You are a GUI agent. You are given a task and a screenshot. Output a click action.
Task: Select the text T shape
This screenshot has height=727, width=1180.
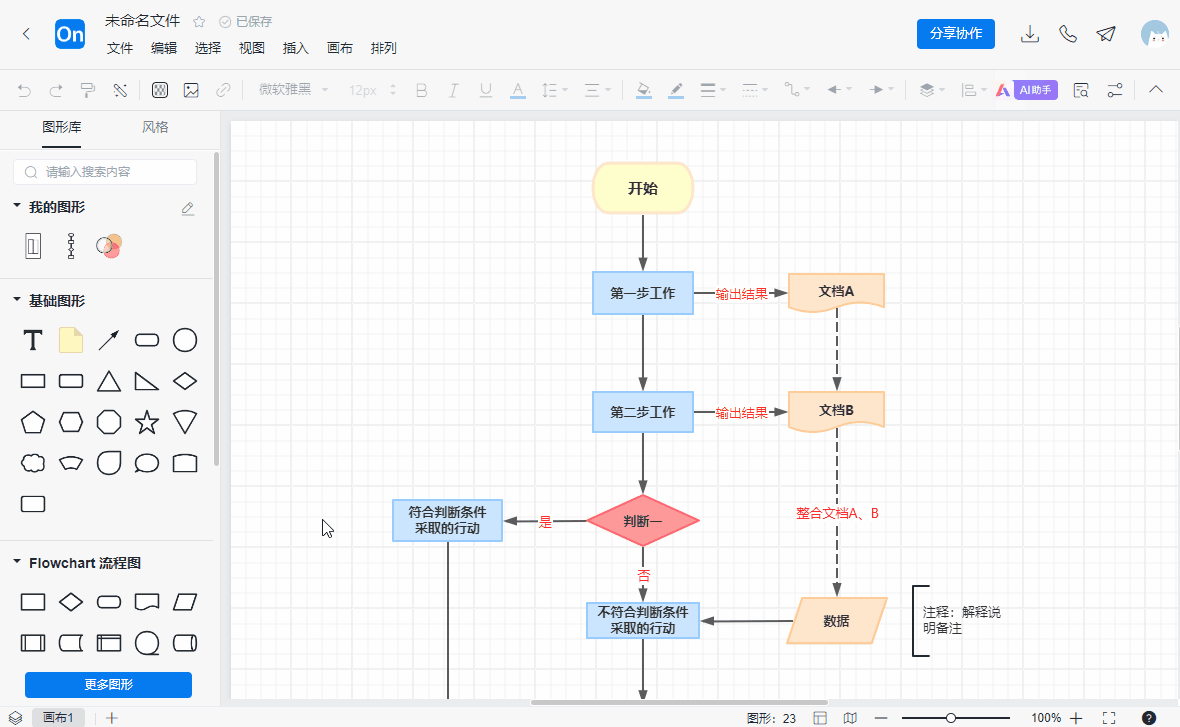coord(32,340)
